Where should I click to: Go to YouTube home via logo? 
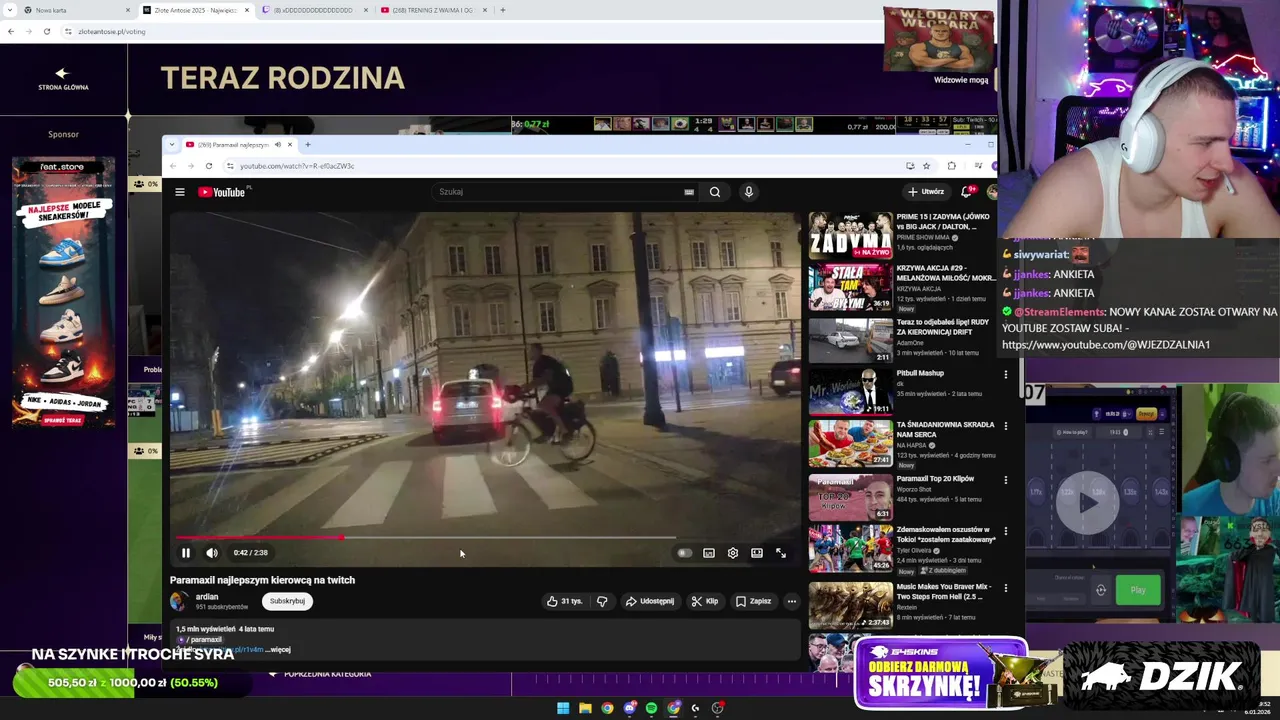click(x=224, y=192)
